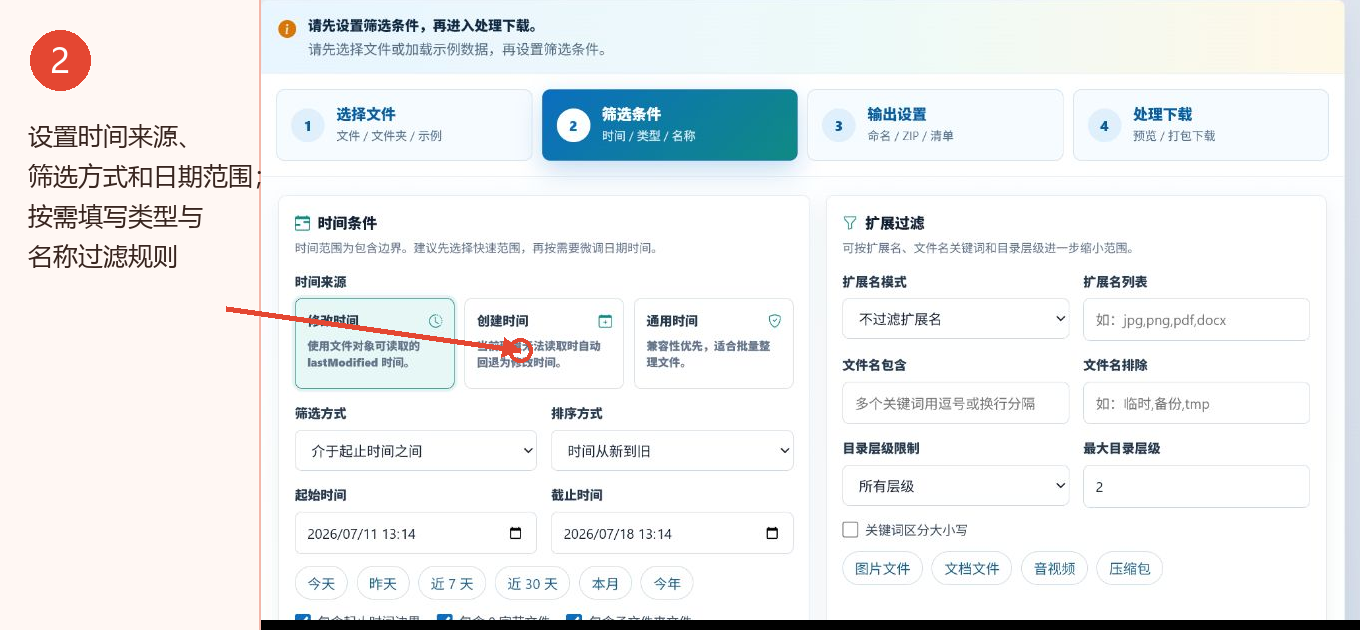Click the 目录层级限制 label text
The width and height of the screenshot is (1360, 630).
(881, 448)
